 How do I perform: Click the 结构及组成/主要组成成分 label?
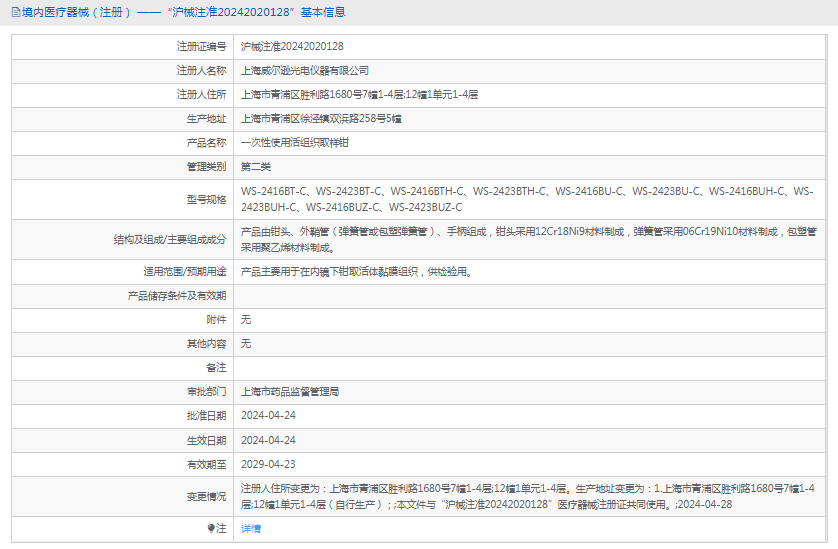pyautogui.click(x=170, y=239)
